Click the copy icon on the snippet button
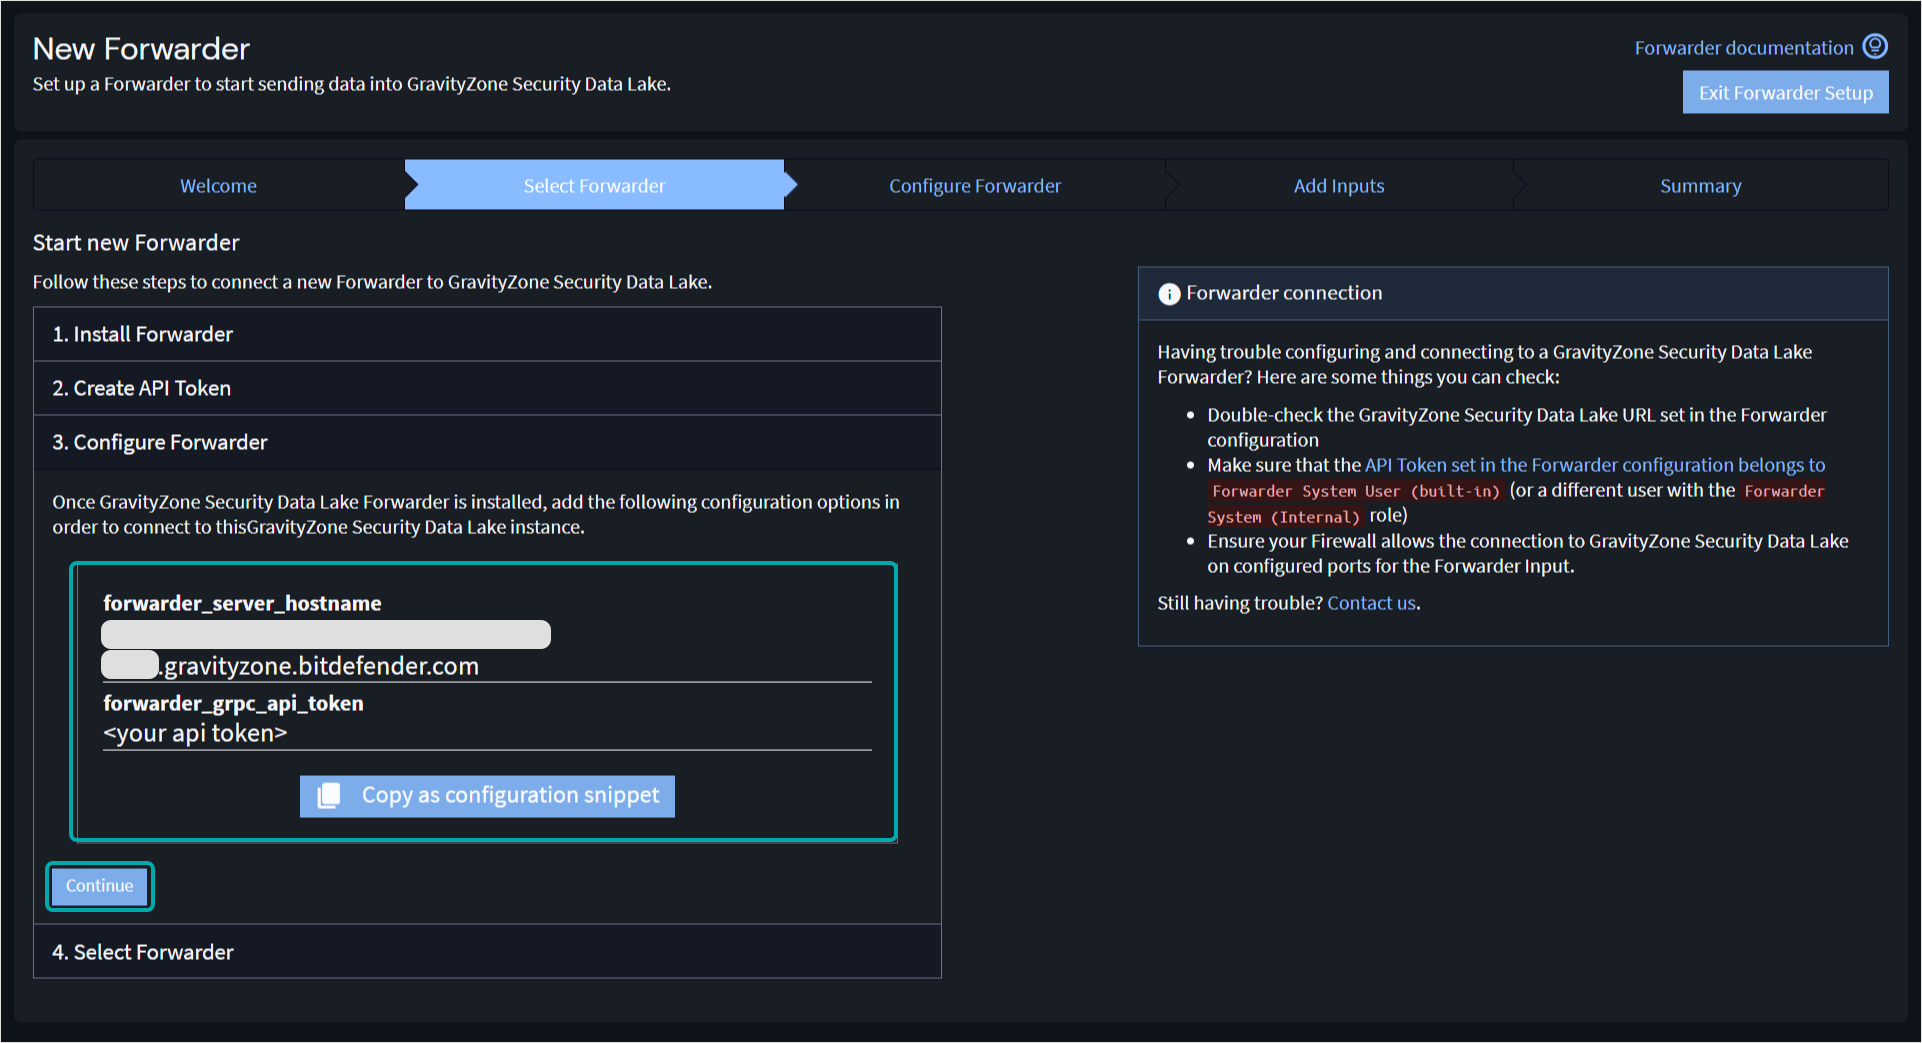1922x1043 pixels. point(326,795)
